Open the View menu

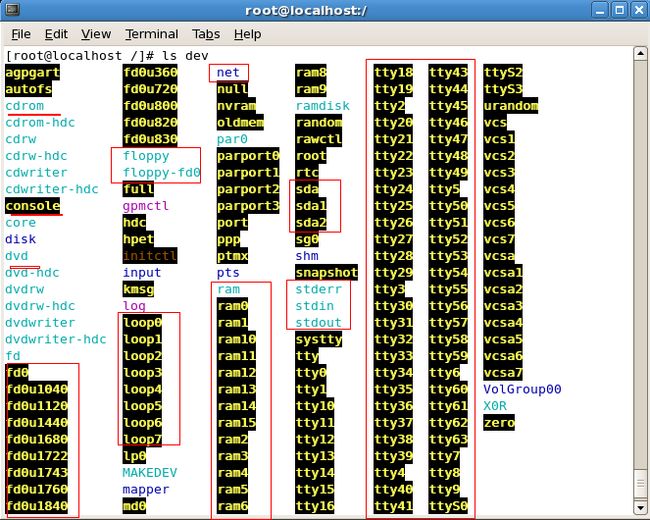[x=96, y=34]
